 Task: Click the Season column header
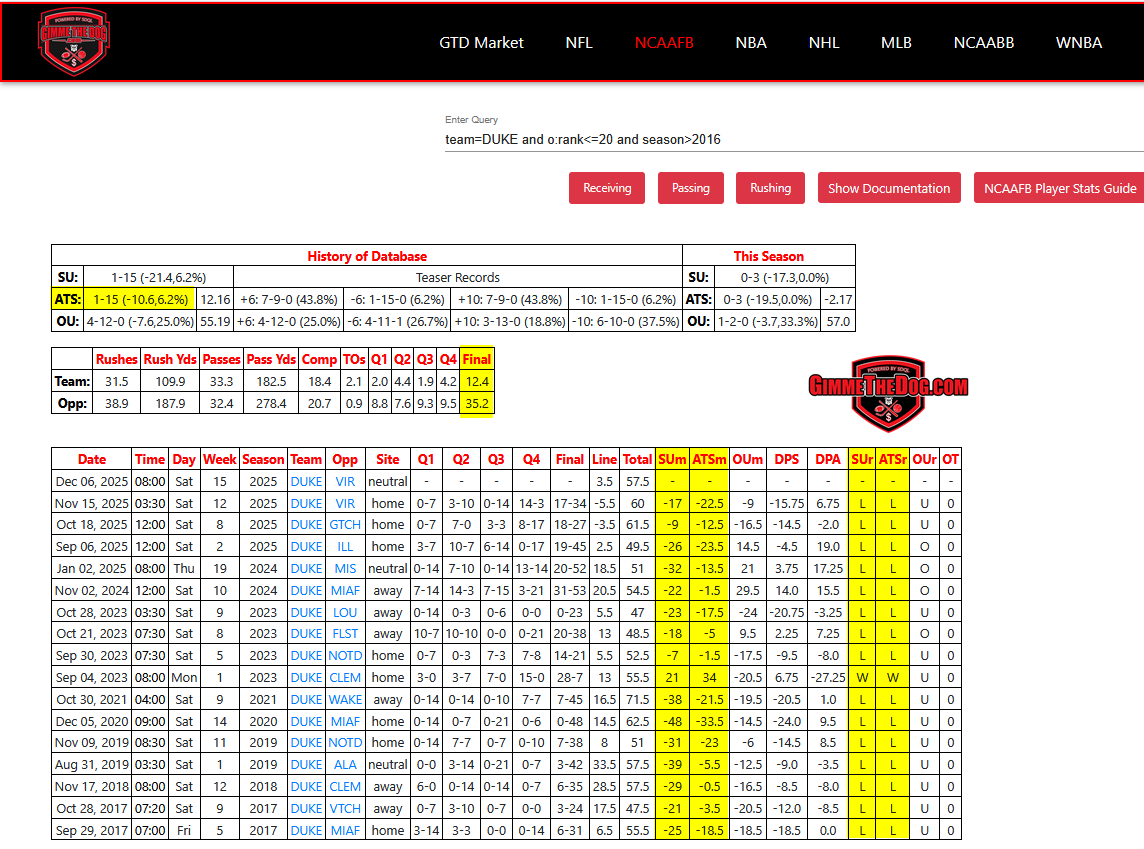point(263,460)
